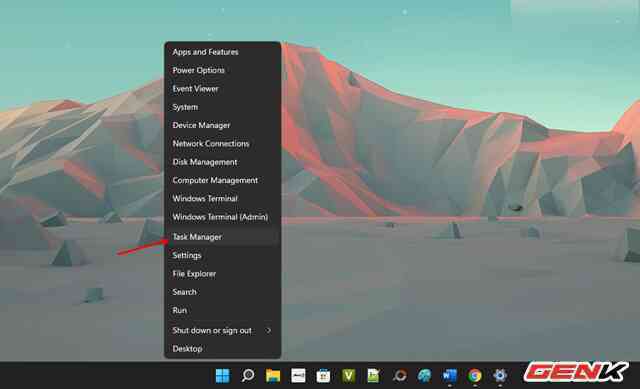
Task: Select Power Options entry
Action: [222, 70]
